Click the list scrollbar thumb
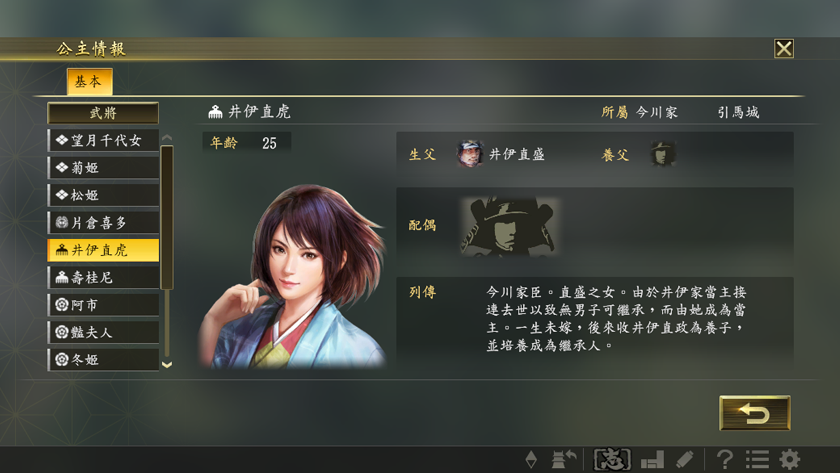The image size is (840, 473). pyautogui.click(x=167, y=217)
